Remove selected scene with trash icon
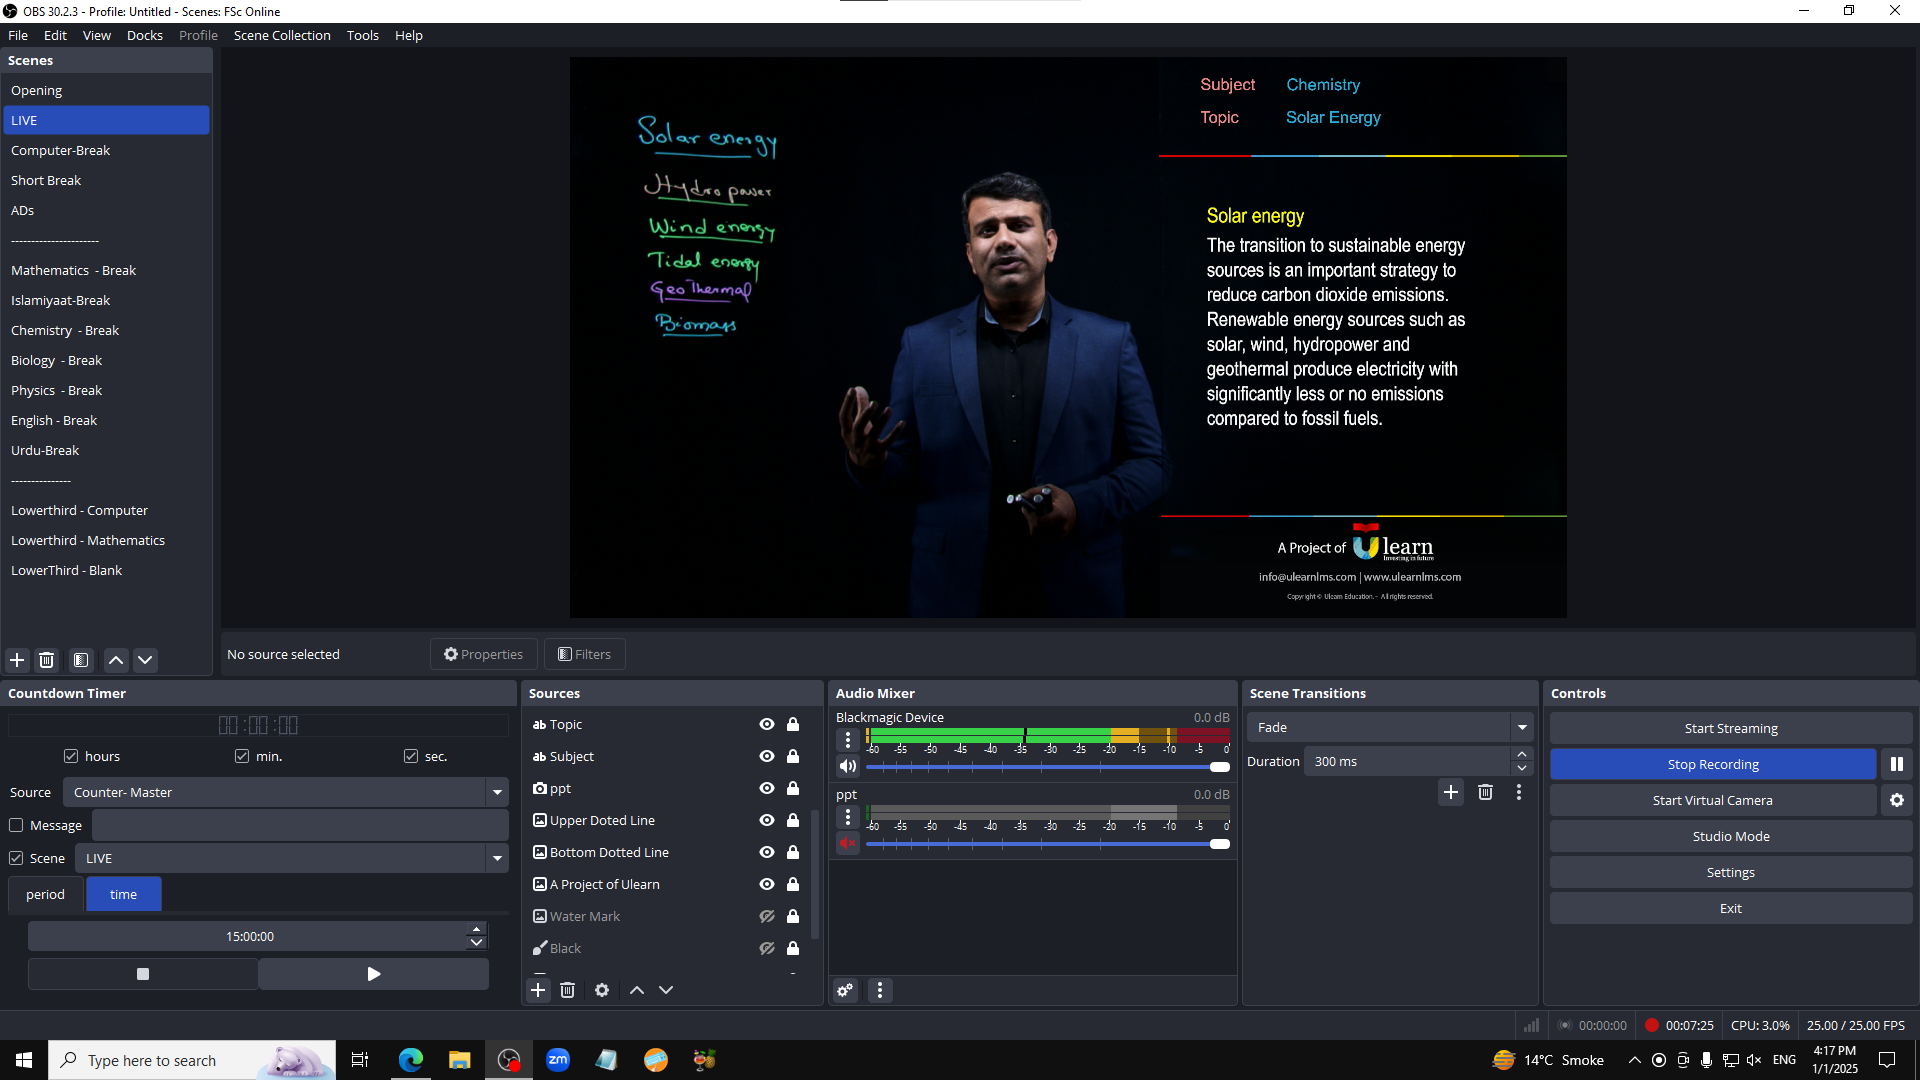The width and height of the screenshot is (1920, 1080). tap(46, 660)
